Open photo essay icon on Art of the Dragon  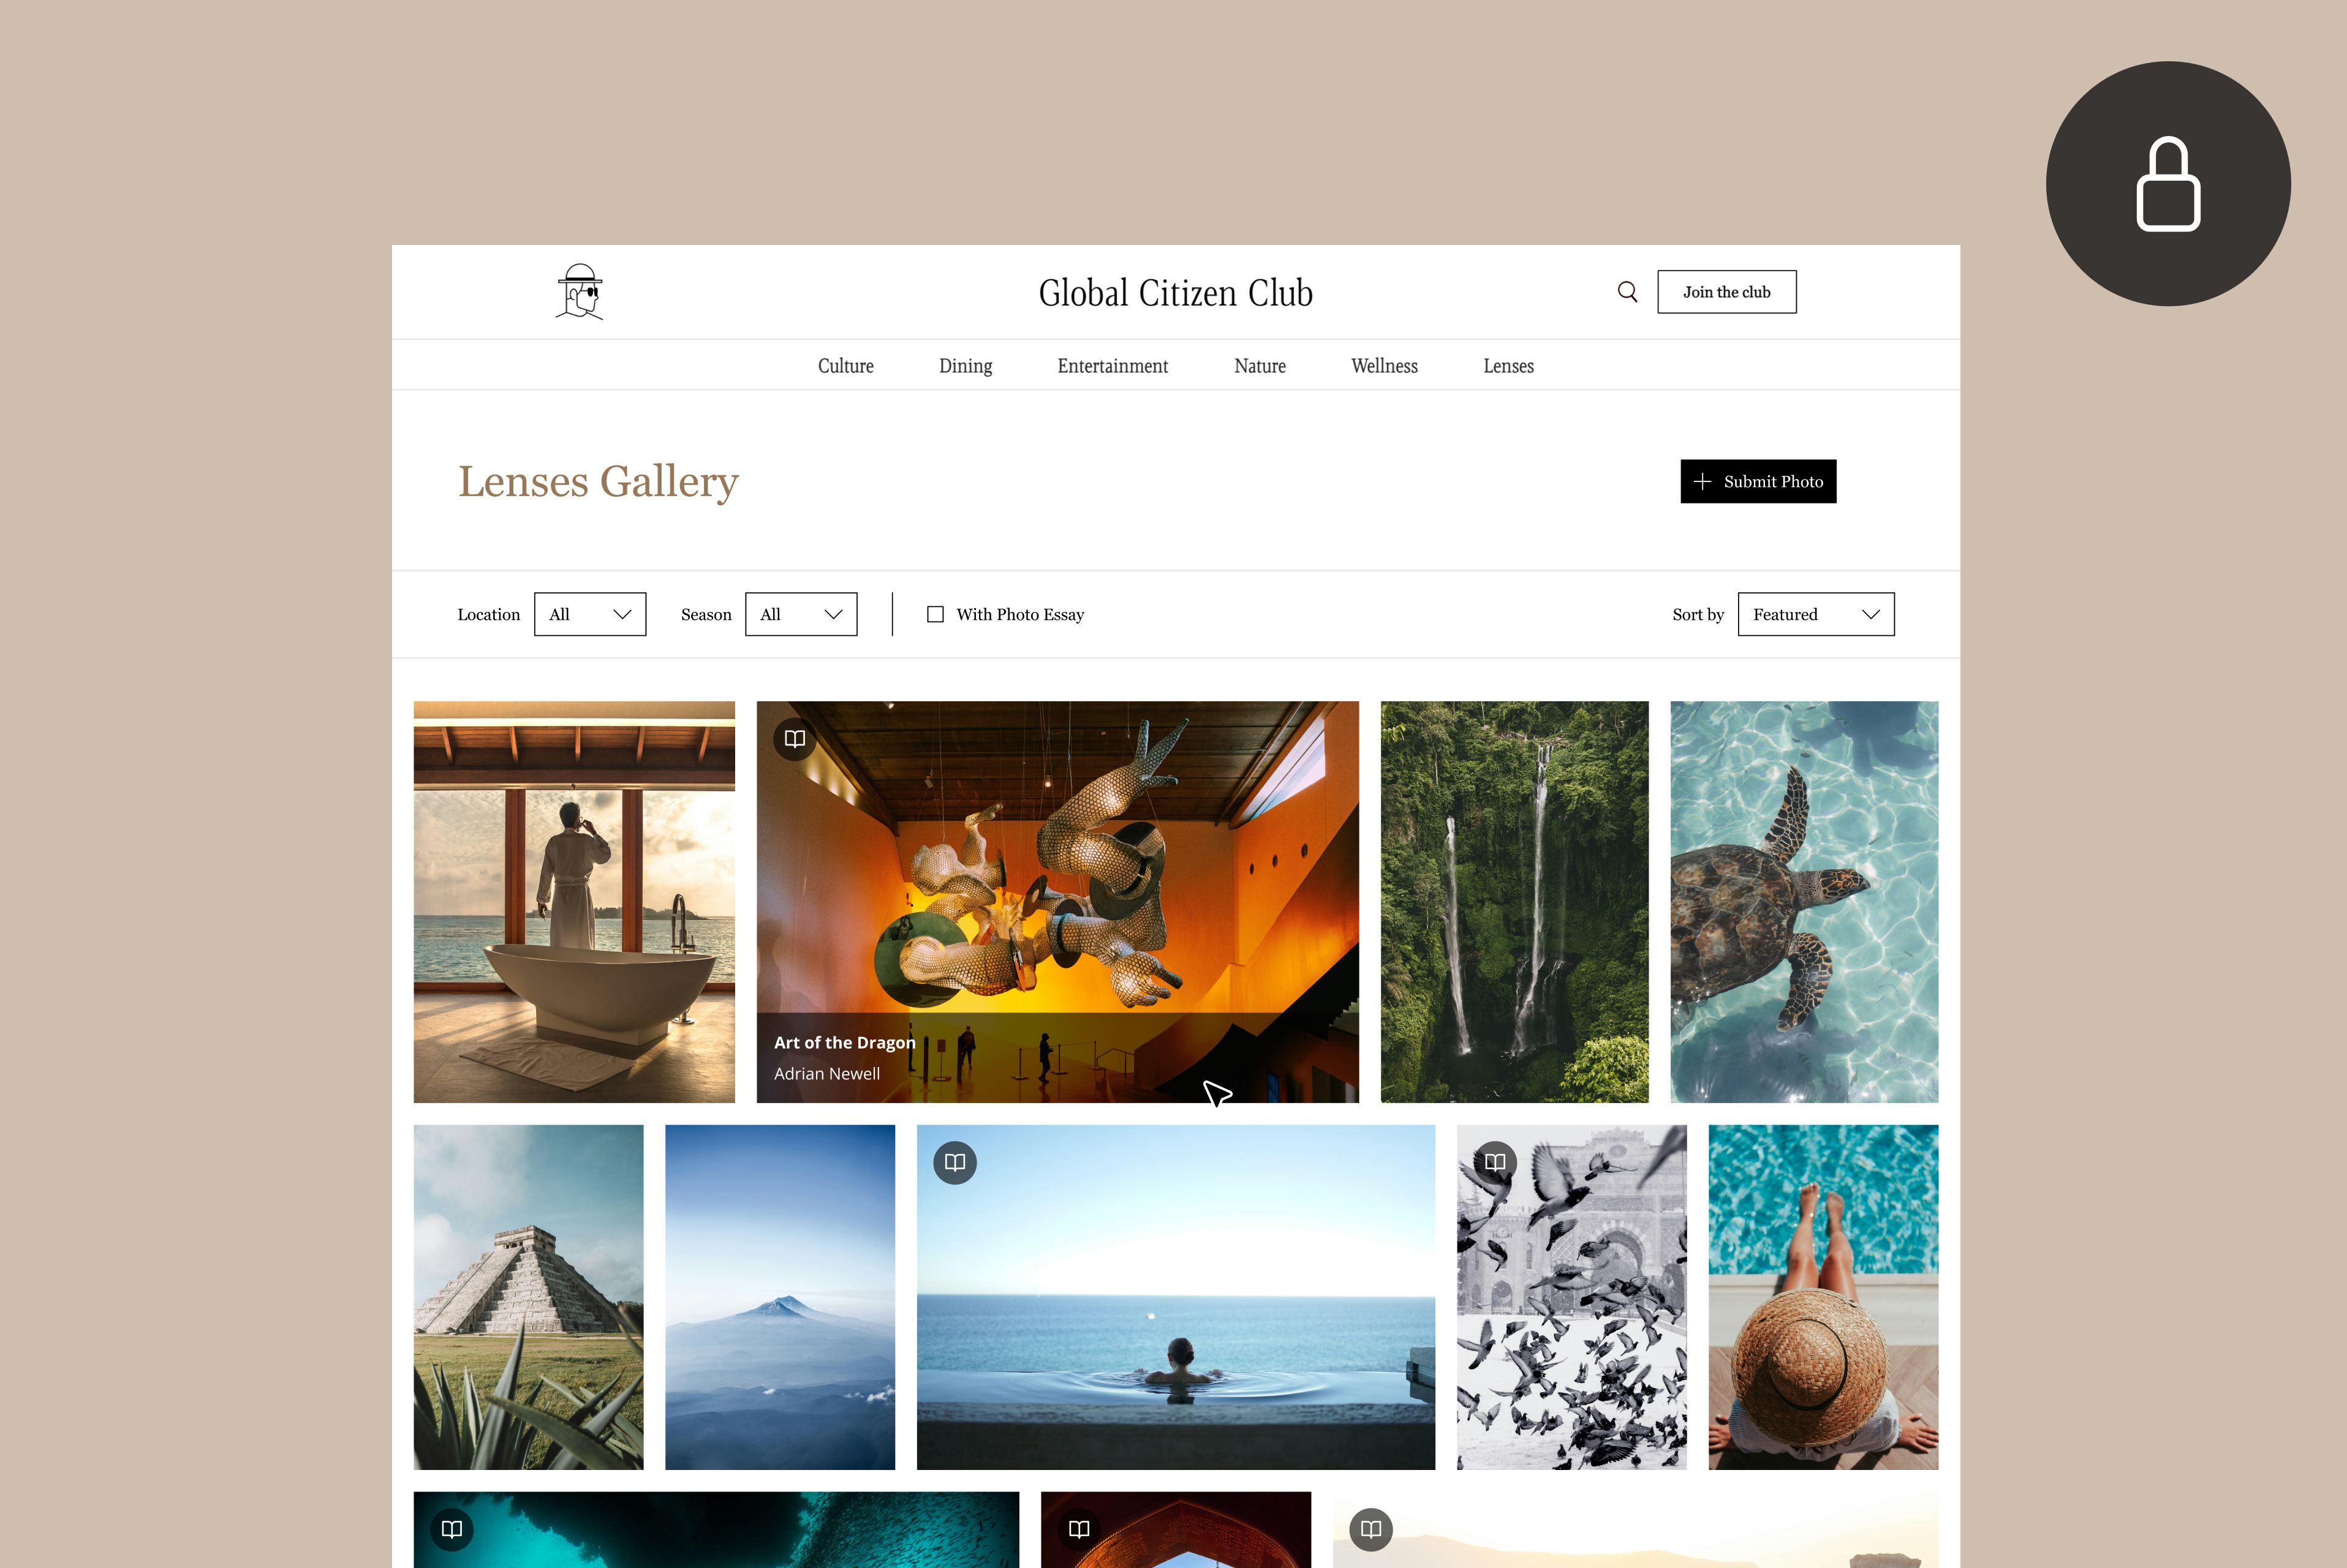coord(795,739)
